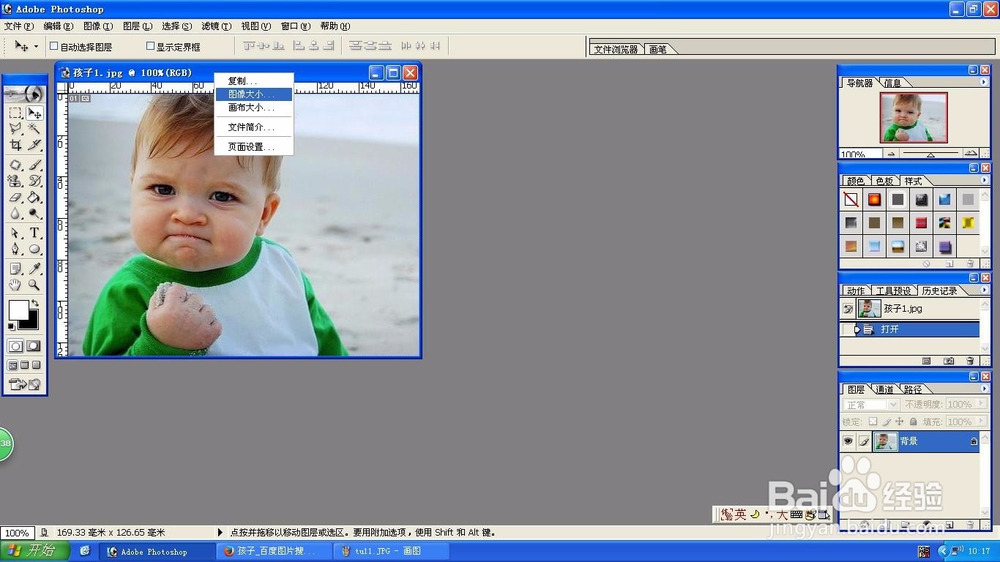Choose Image Size from context menu
The width and height of the screenshot is (1000, 562).
coord(253,94)
